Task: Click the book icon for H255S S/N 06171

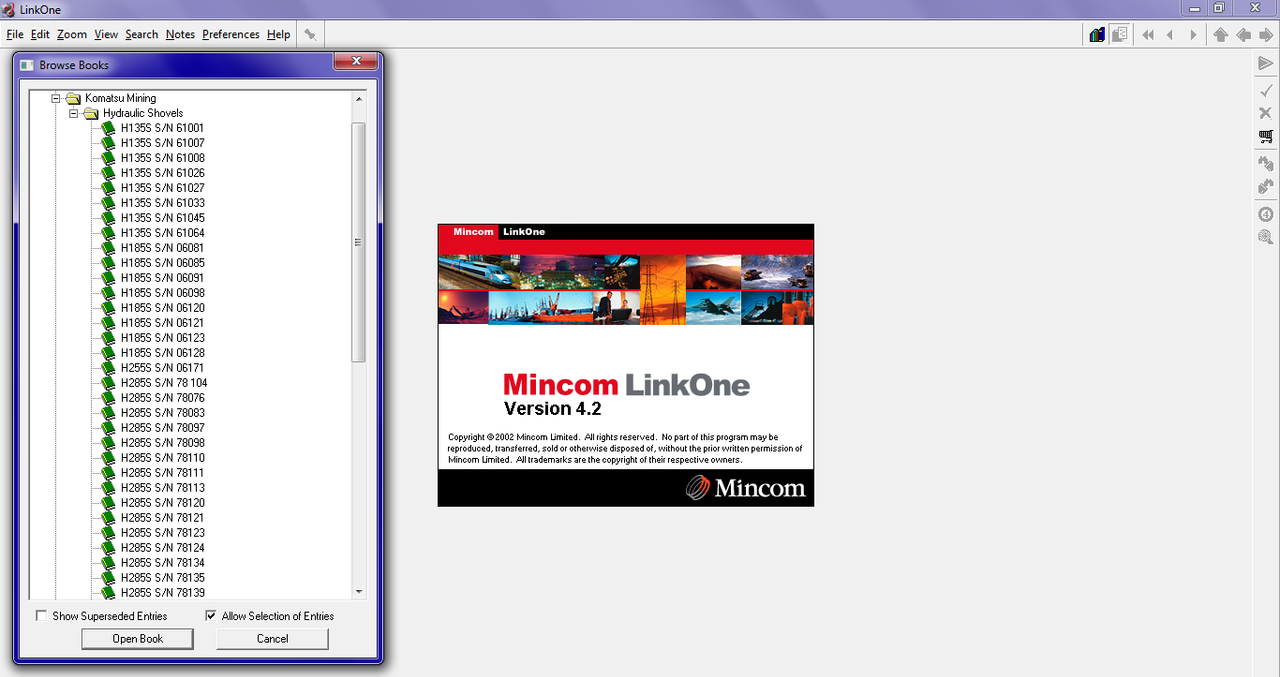Action: click(109, 368)
